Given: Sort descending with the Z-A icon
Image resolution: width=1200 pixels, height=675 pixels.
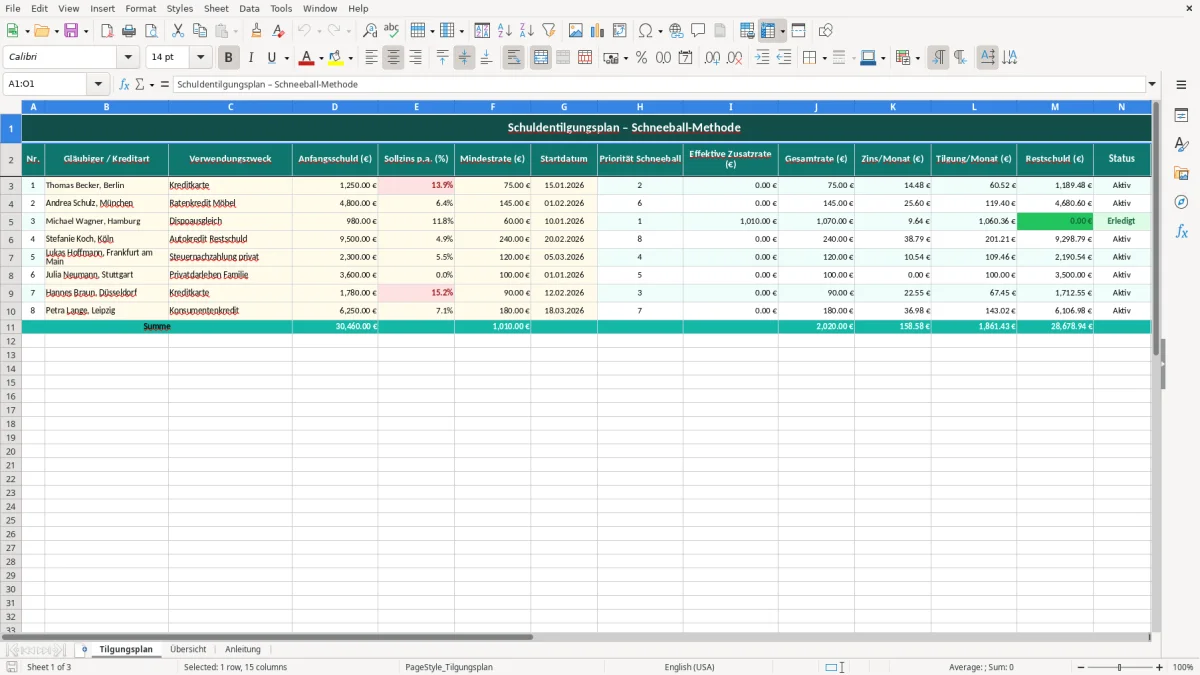Looking at the screenshot, I should tap(526, 31).
